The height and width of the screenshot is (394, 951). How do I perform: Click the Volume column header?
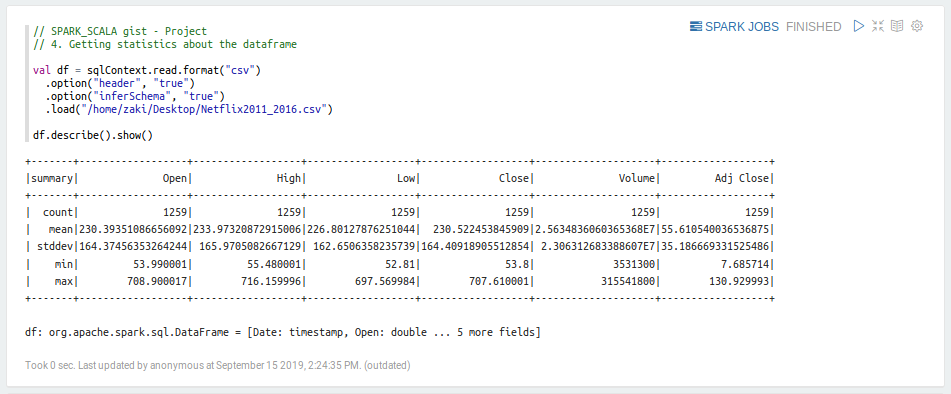click(x=637, y=178)
